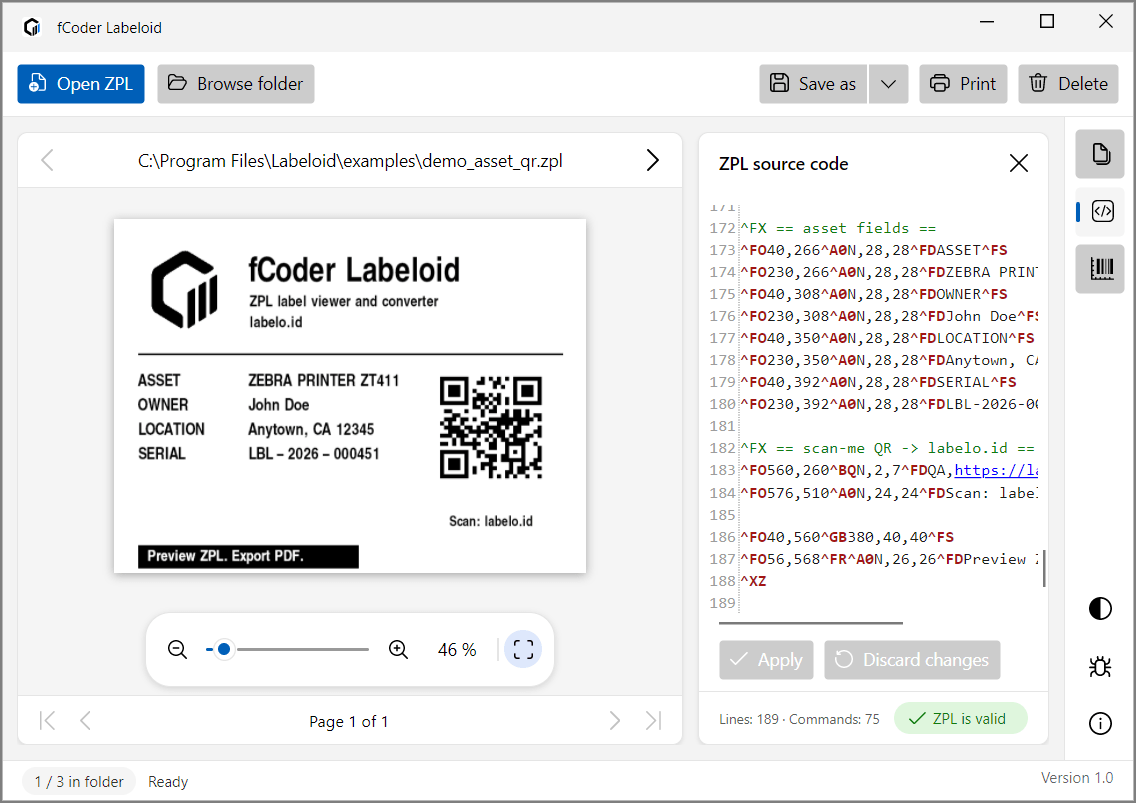Click 'Lines: 189 · Commands: 75' text
This screenshot has width=1136, height=803.
[x=799, y=719]
